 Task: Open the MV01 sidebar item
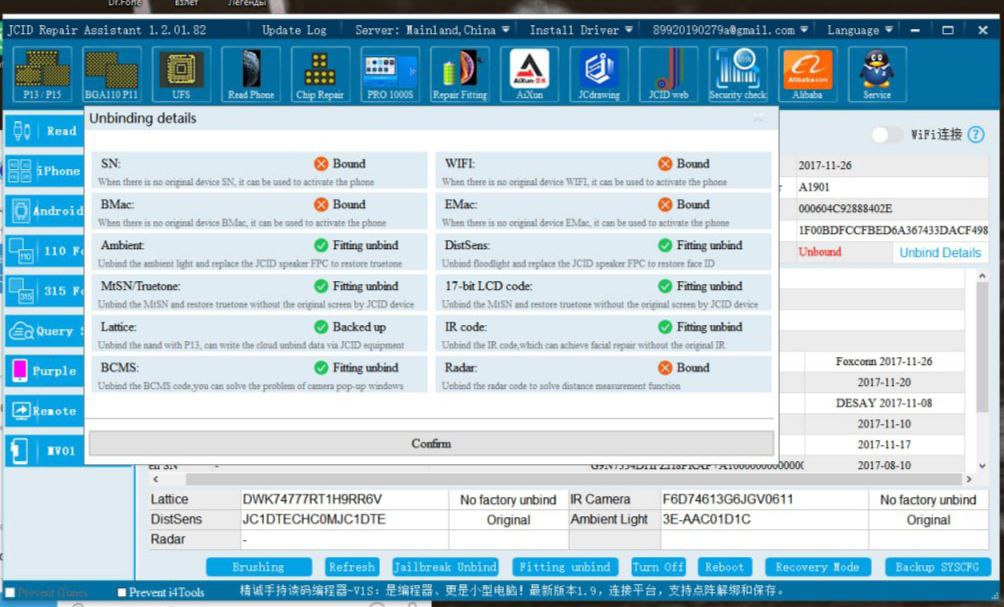45,451
